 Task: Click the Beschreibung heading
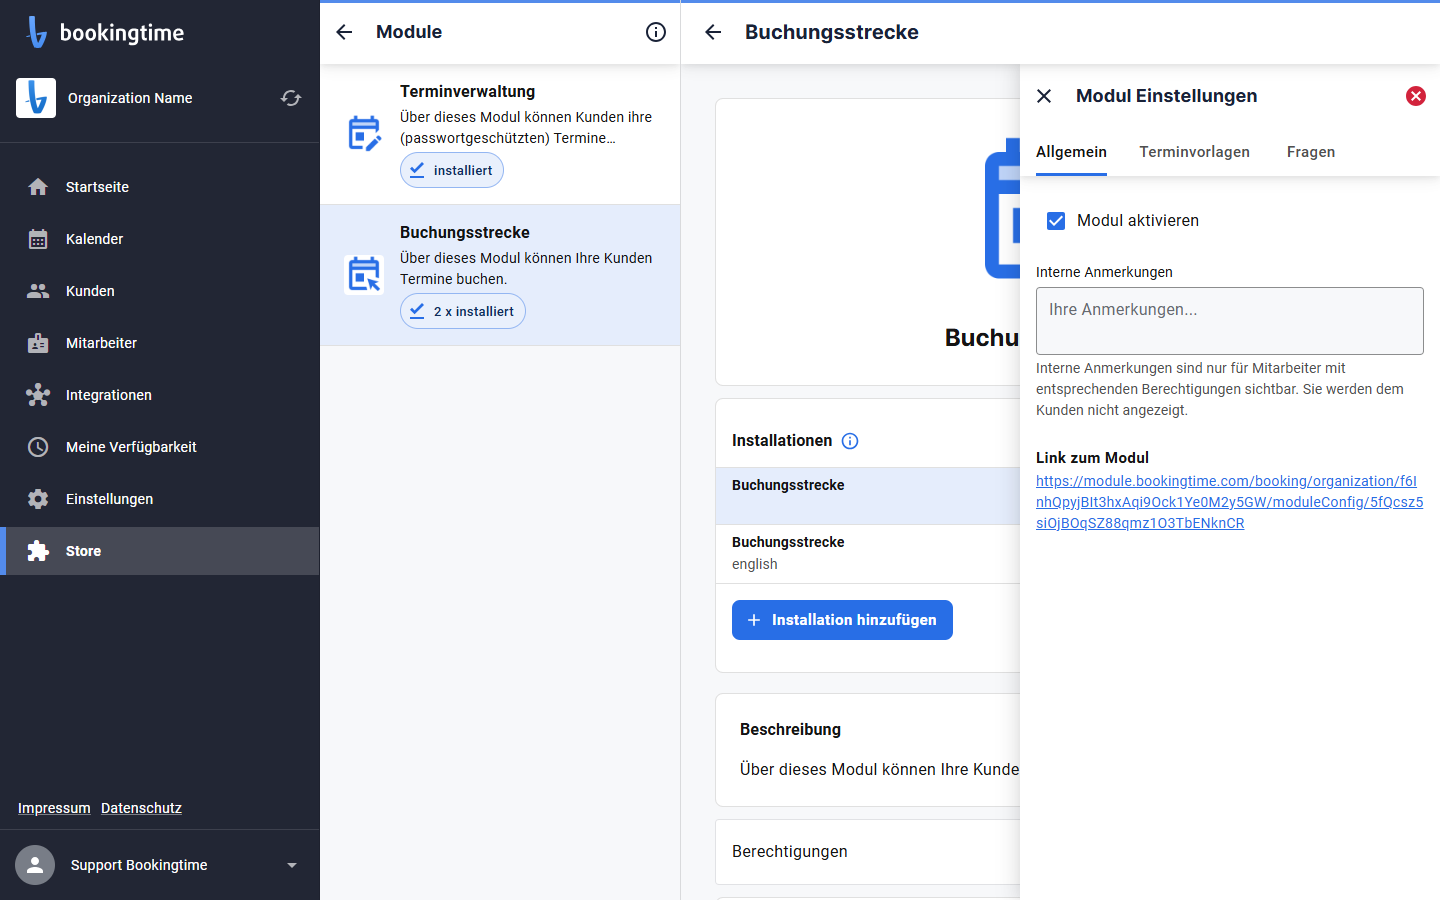[790, 729]
